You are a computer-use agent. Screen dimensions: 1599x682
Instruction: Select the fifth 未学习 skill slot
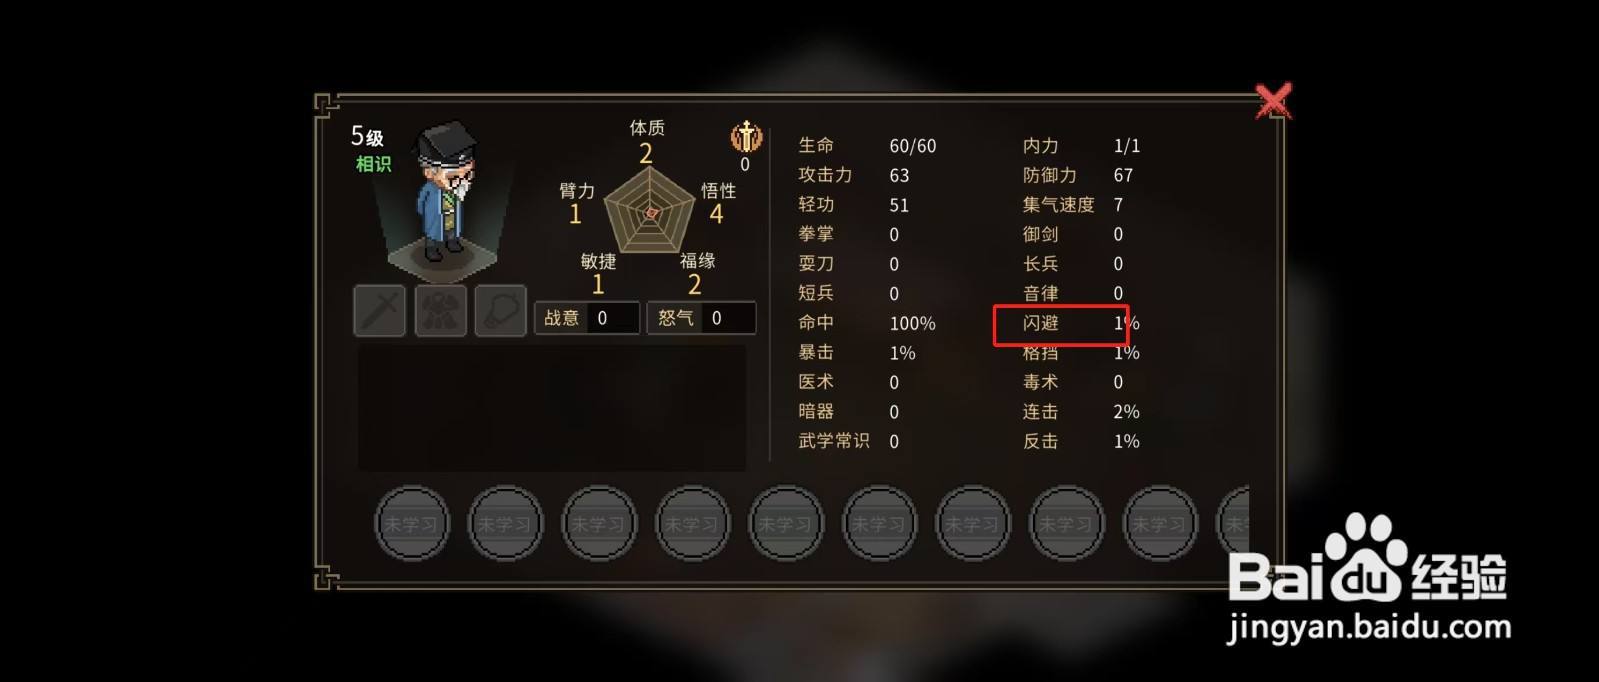[x=786, y=523]
